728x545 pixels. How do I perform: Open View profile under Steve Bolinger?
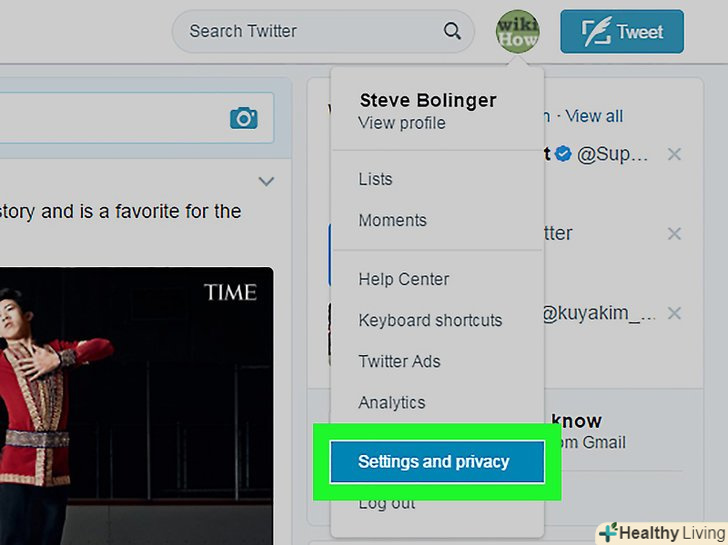pyautogui.click(x=402, y=123)
